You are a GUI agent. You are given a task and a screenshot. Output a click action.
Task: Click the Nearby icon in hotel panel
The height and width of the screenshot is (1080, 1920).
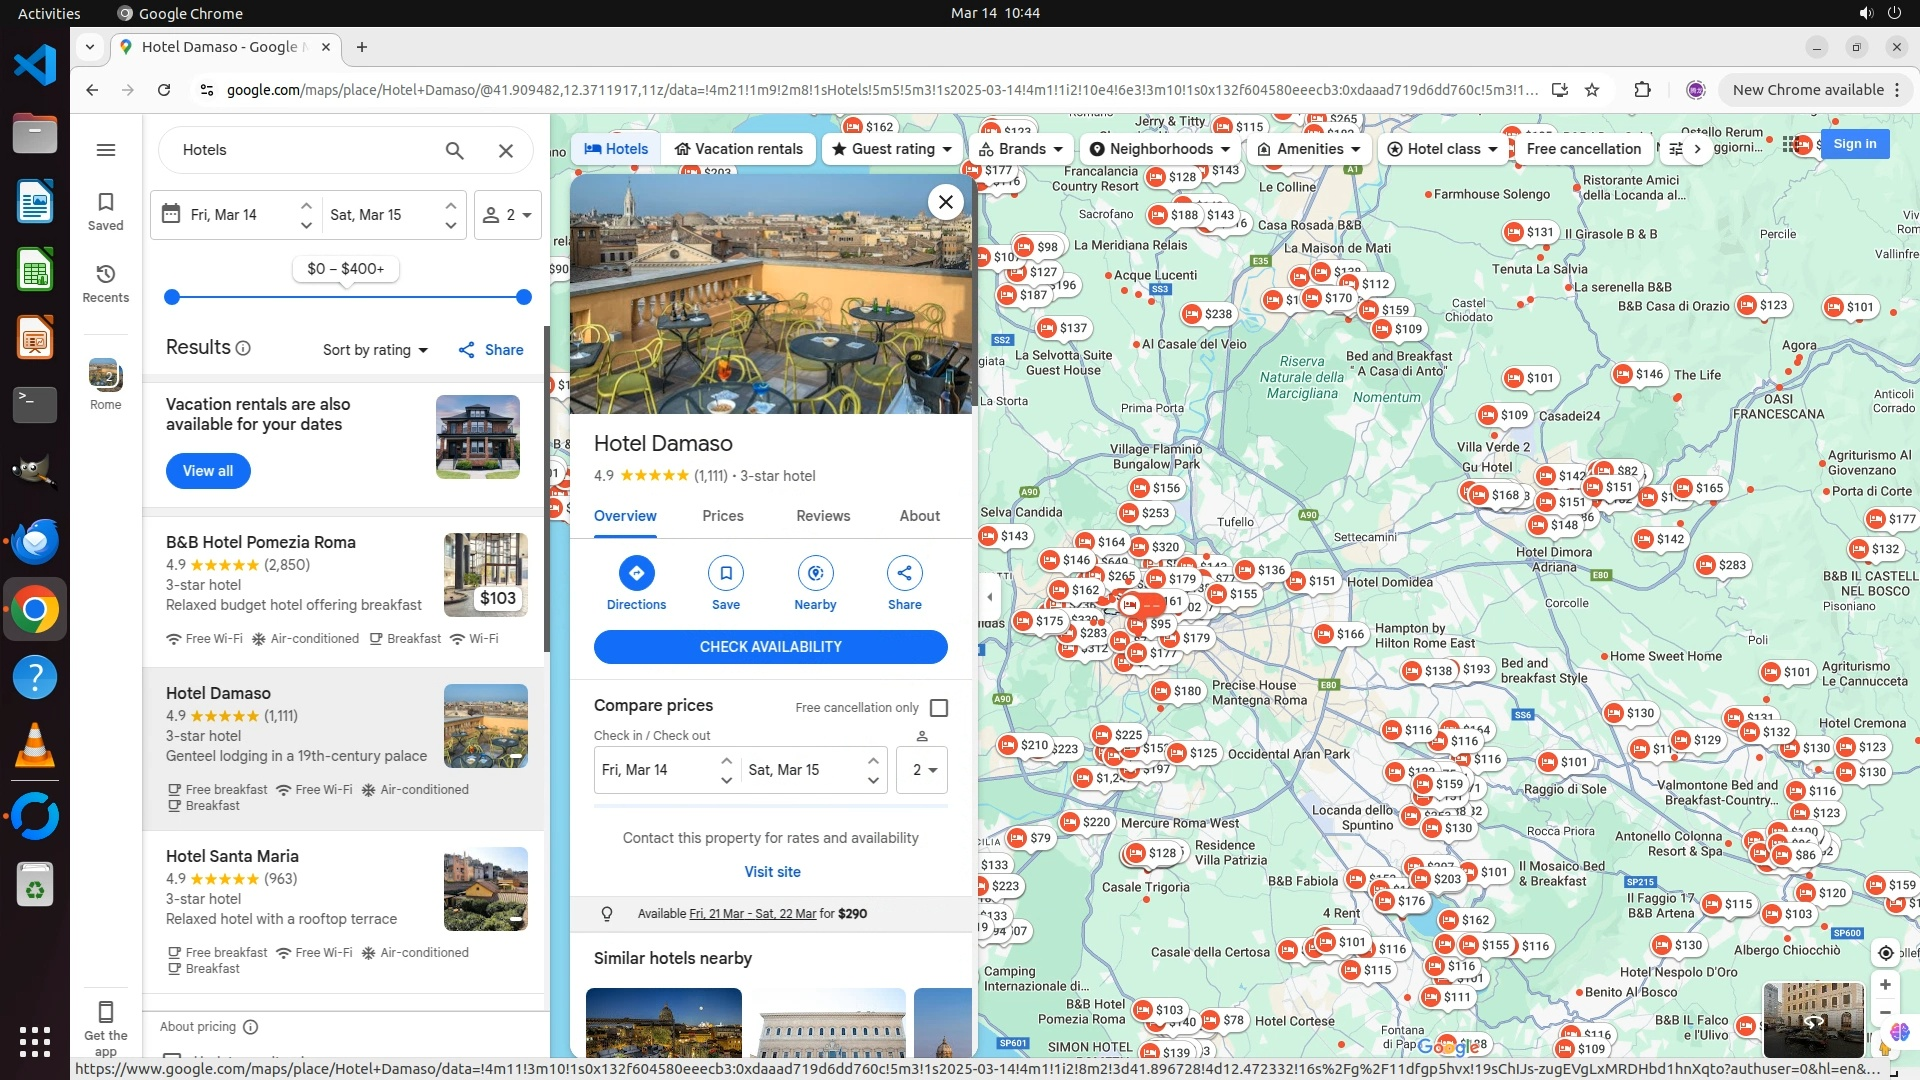click(815, 573)
